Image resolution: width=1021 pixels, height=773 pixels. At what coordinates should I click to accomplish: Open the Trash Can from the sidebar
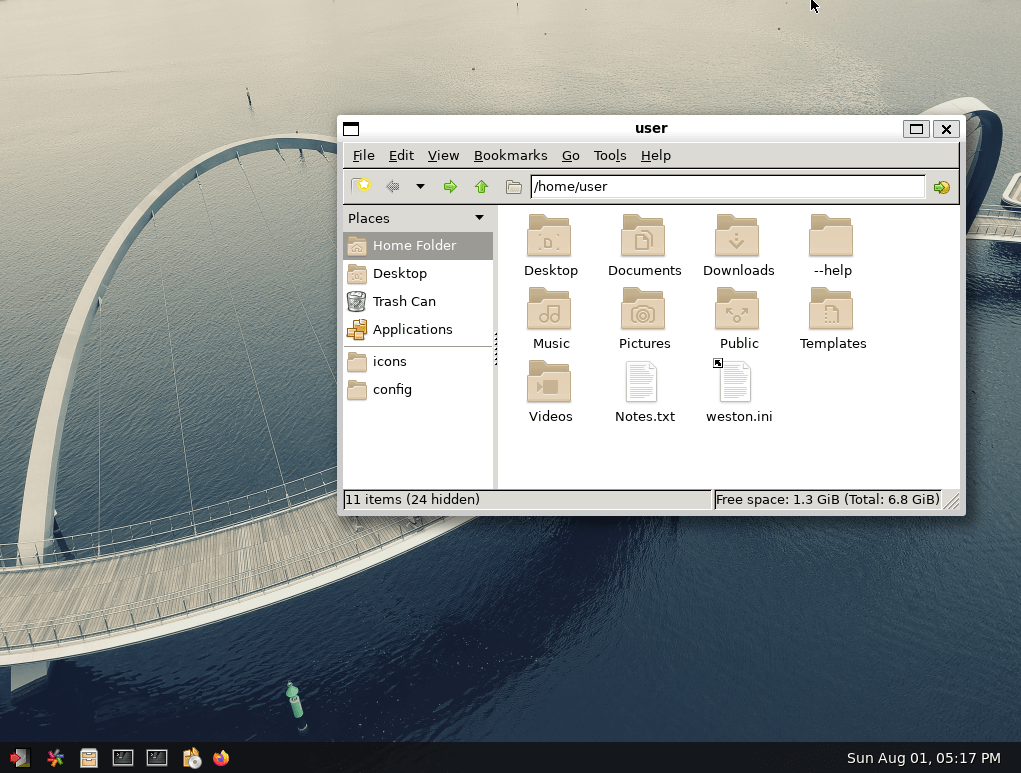403,301
